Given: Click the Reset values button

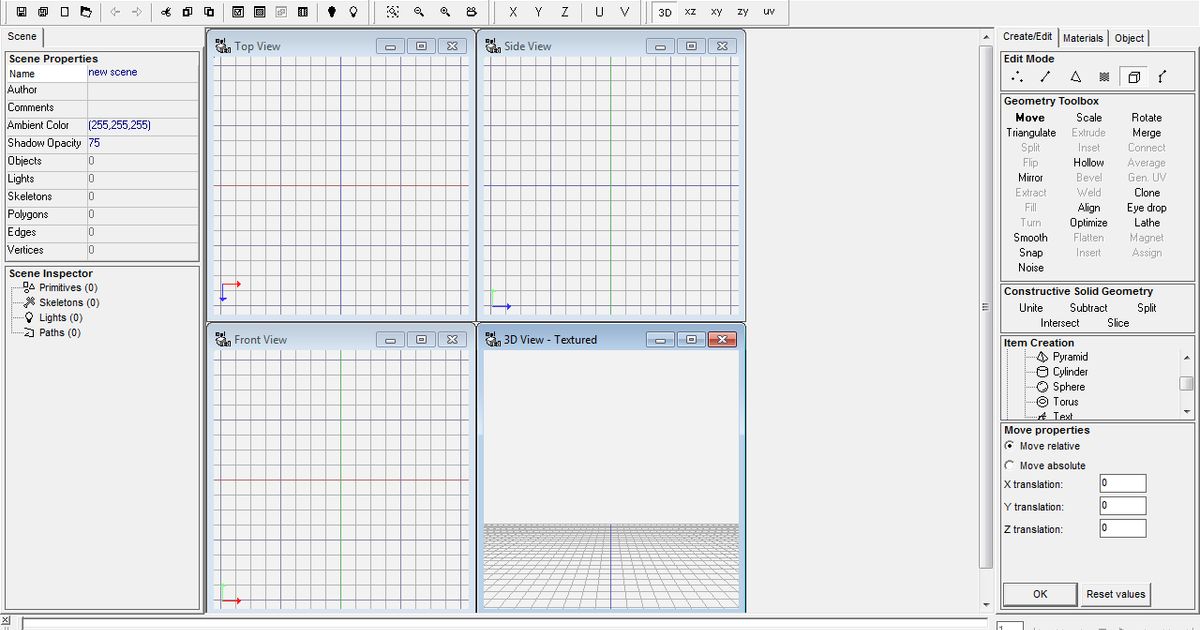Looking at the screenshot, I should [1116, 594].
